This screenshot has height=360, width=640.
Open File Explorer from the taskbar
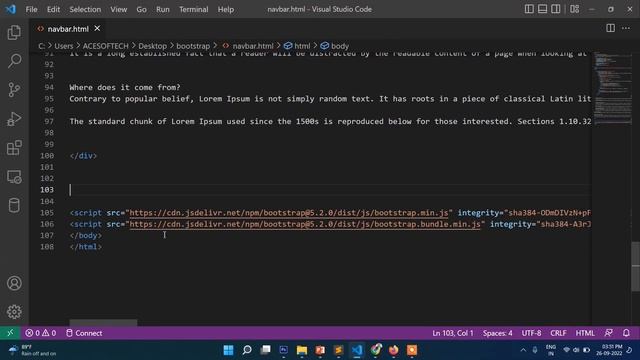(x=302, y=350)
